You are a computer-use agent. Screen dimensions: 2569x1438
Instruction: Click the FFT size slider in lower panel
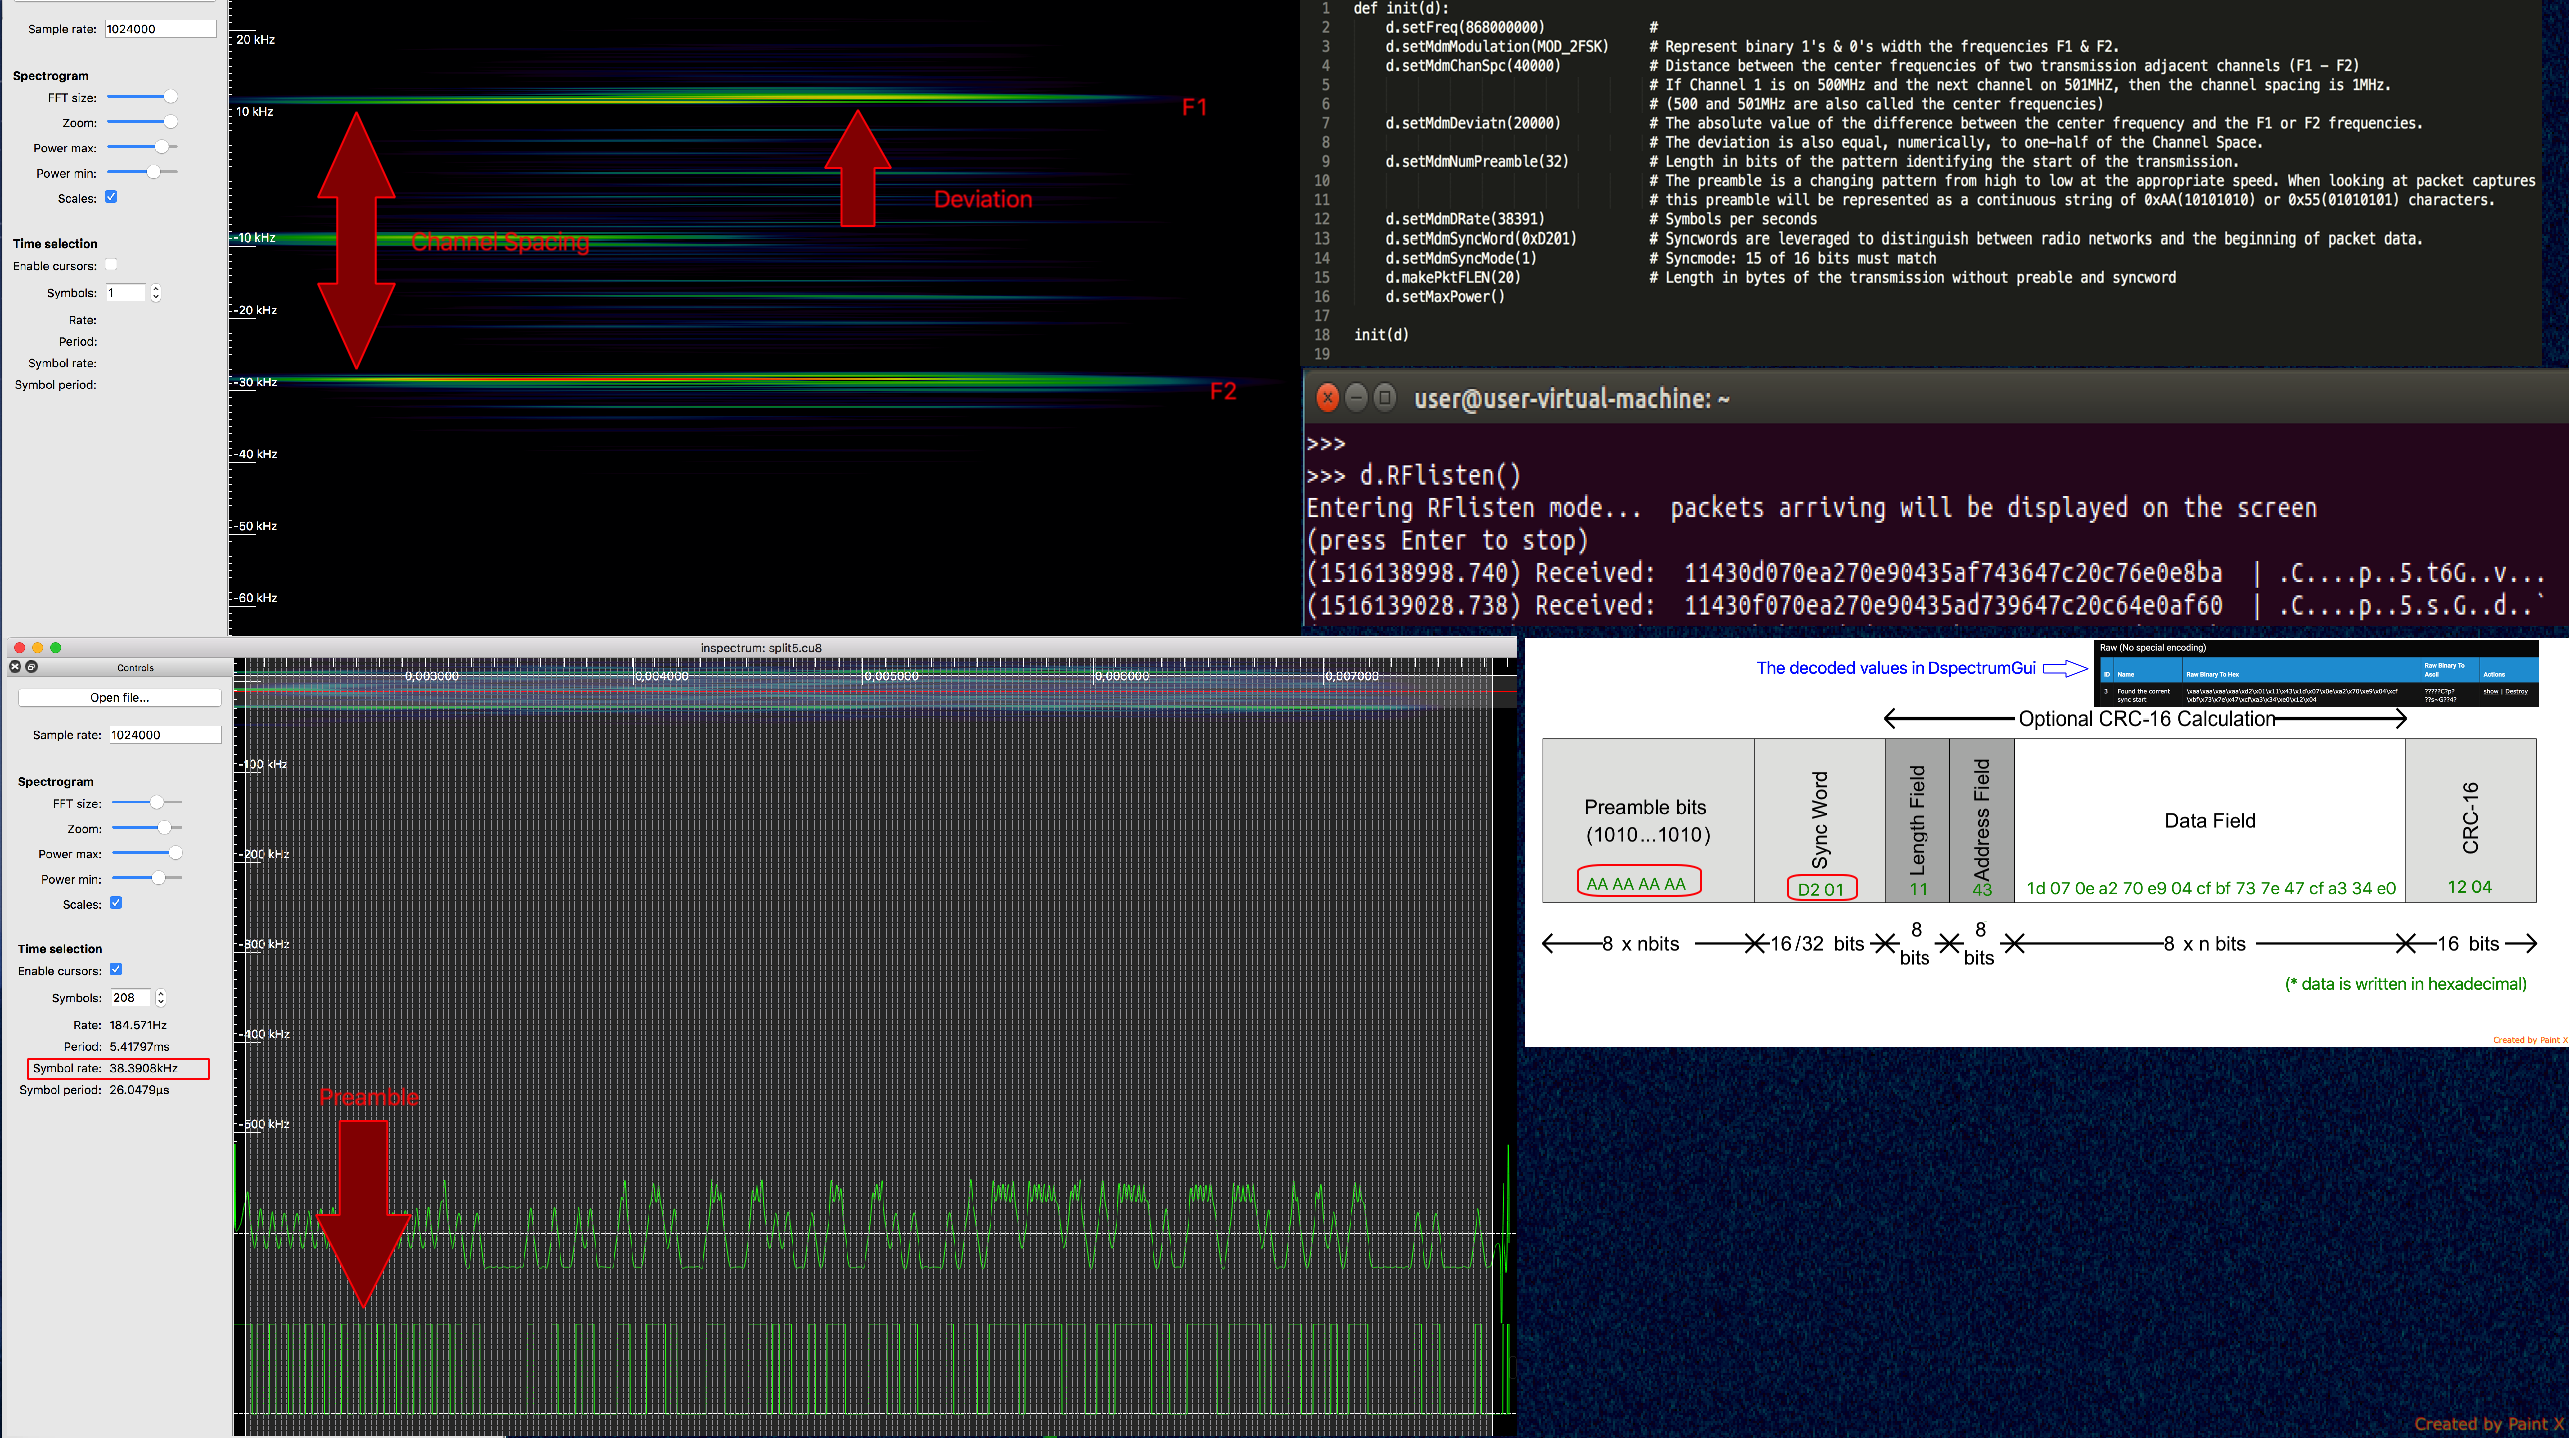coord(157,802)
